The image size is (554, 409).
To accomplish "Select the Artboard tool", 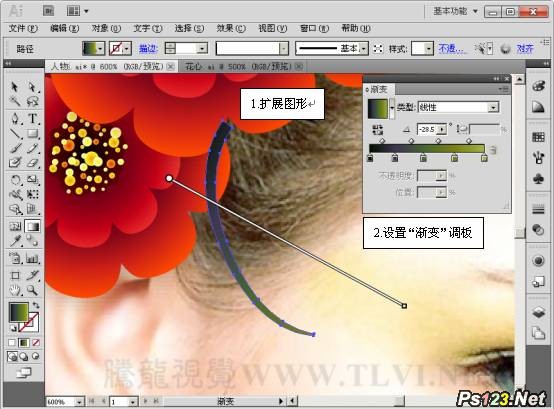I will coord(15,275).
